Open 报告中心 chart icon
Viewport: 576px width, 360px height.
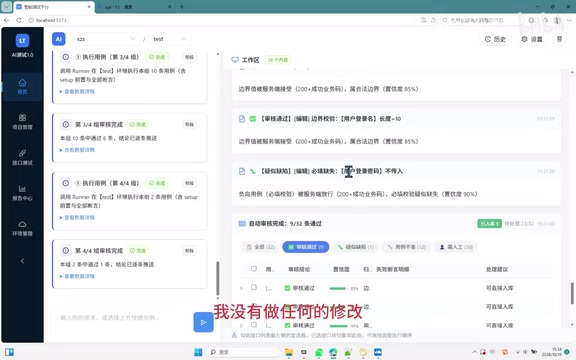(22, 193)
